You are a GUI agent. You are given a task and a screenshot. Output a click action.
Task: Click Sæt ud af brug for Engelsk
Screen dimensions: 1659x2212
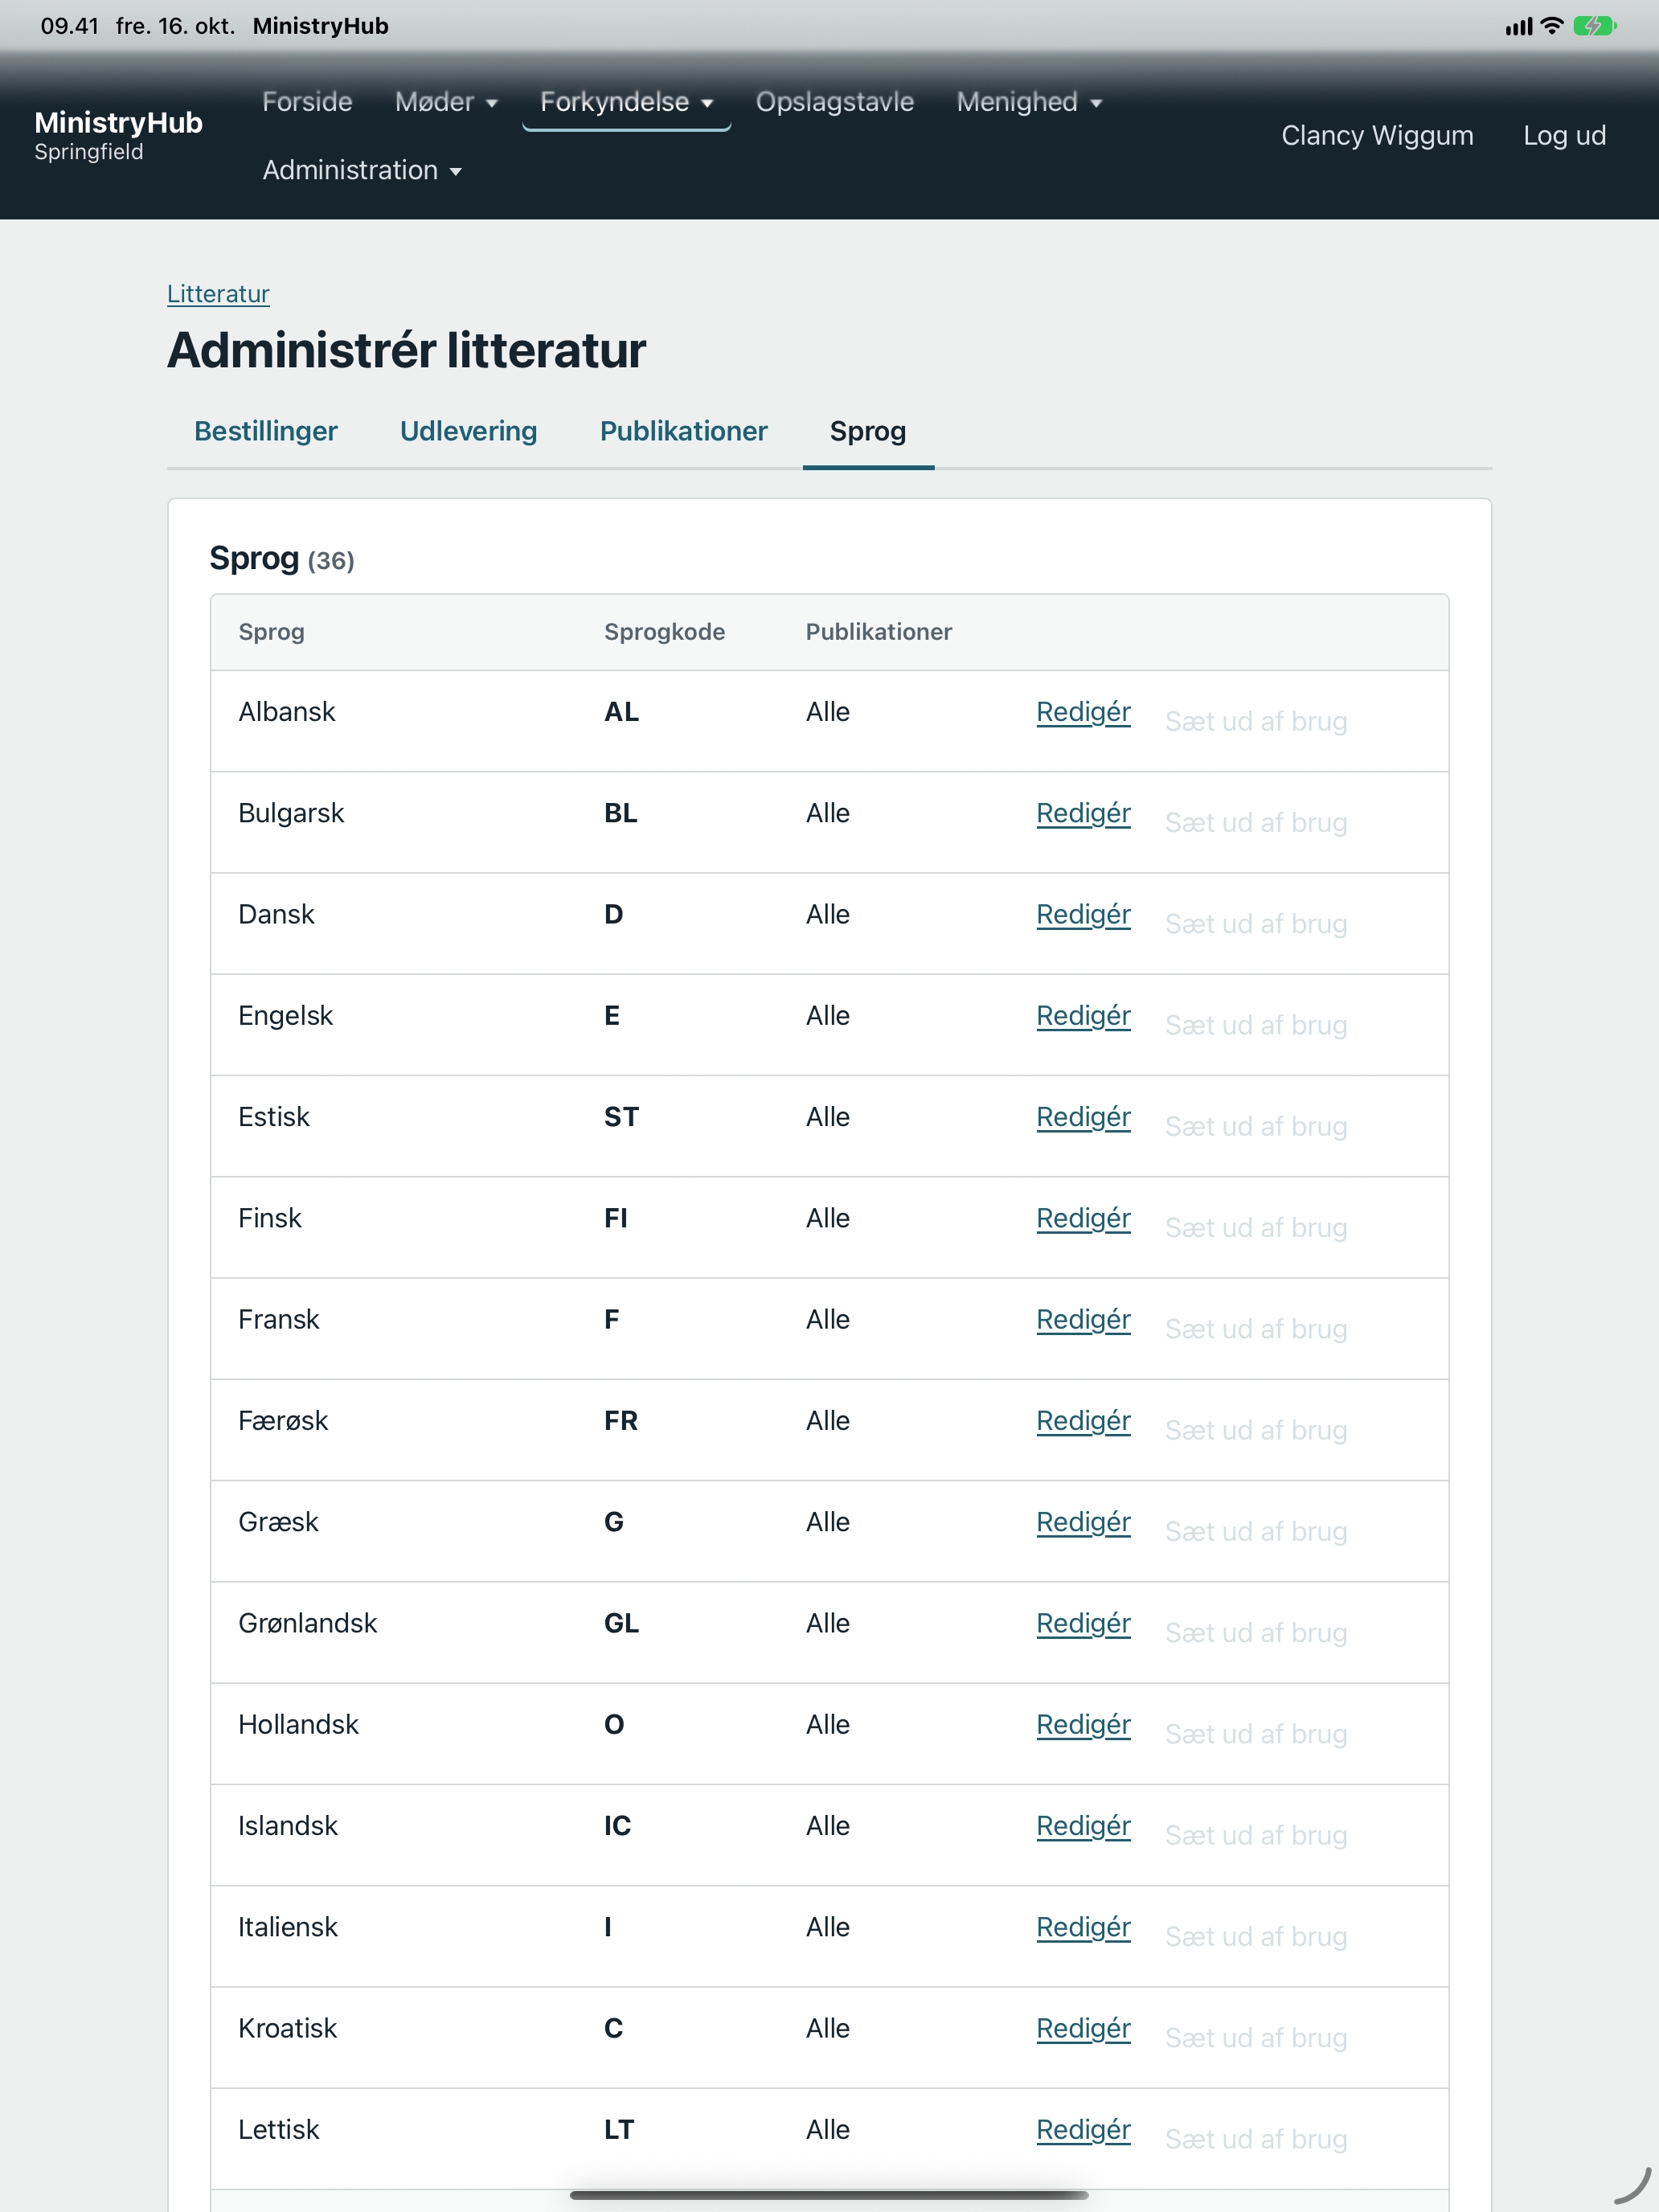(1256, 1026)
